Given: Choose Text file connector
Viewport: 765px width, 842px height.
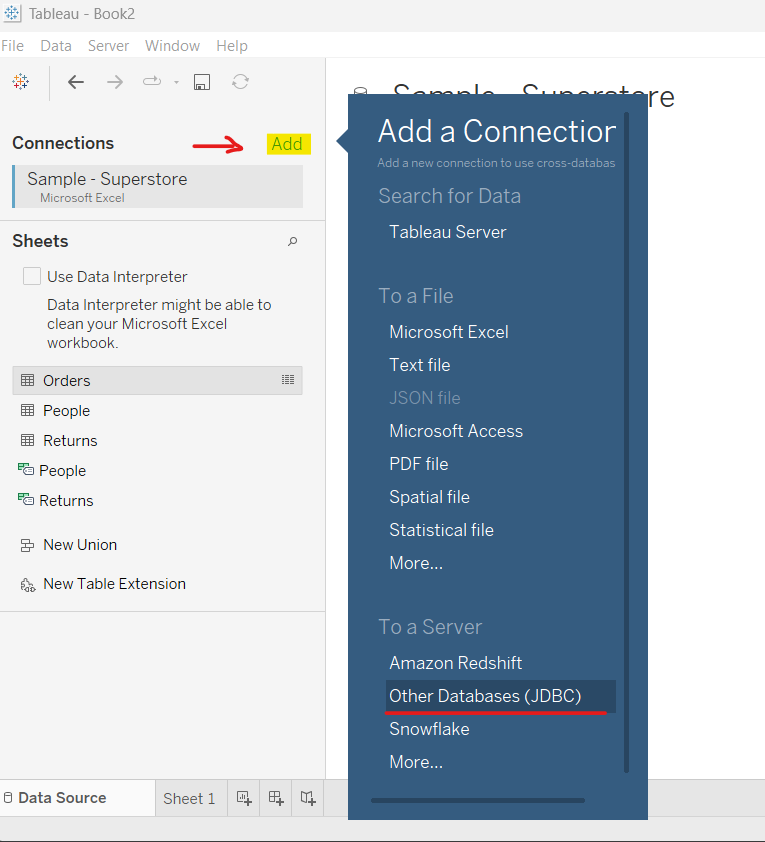Looking at the screenshot, I should 420,365.
